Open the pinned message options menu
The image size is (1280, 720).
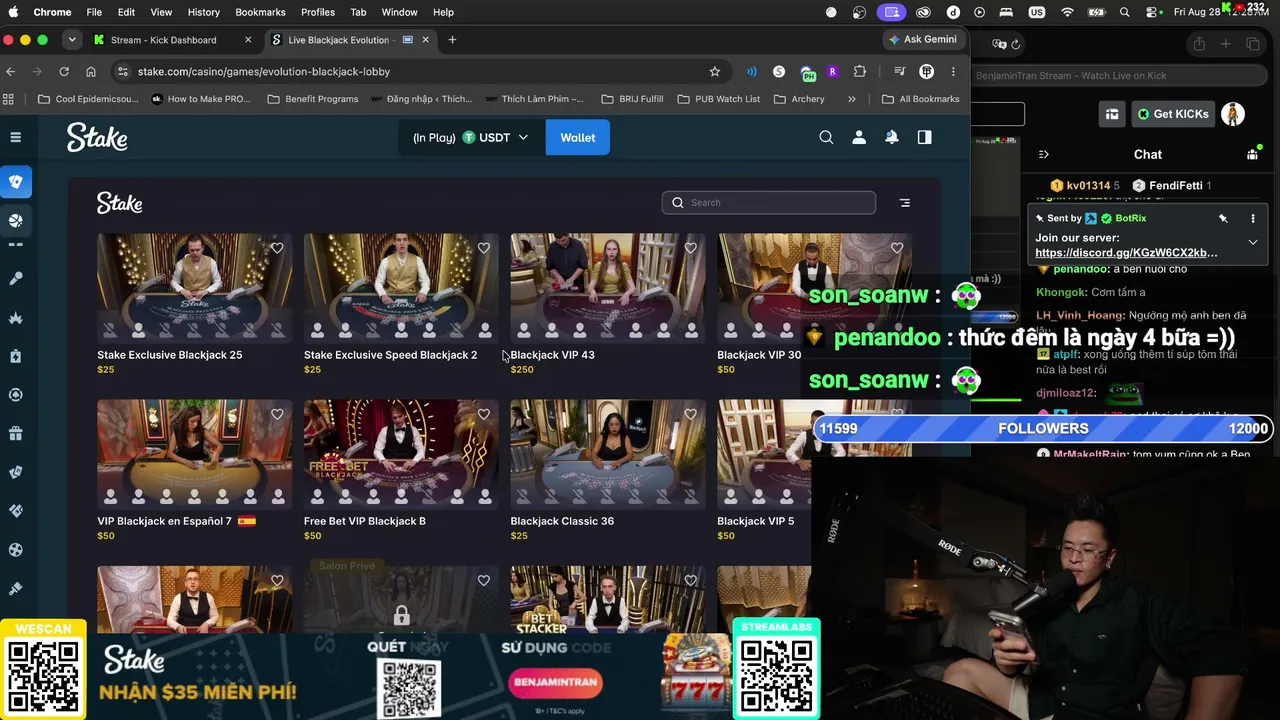pos(1253,218)
